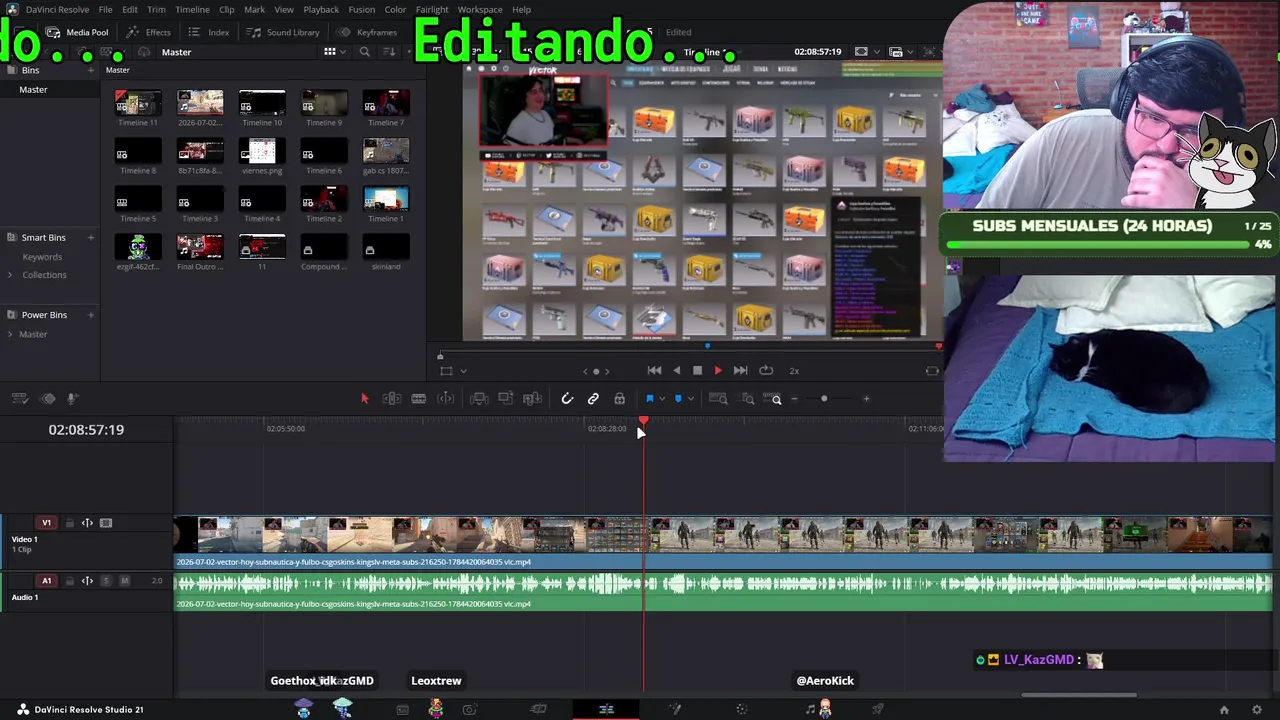
Task: Toggle Auto Track Selector on Audio 1
Action: pos(87,581)
